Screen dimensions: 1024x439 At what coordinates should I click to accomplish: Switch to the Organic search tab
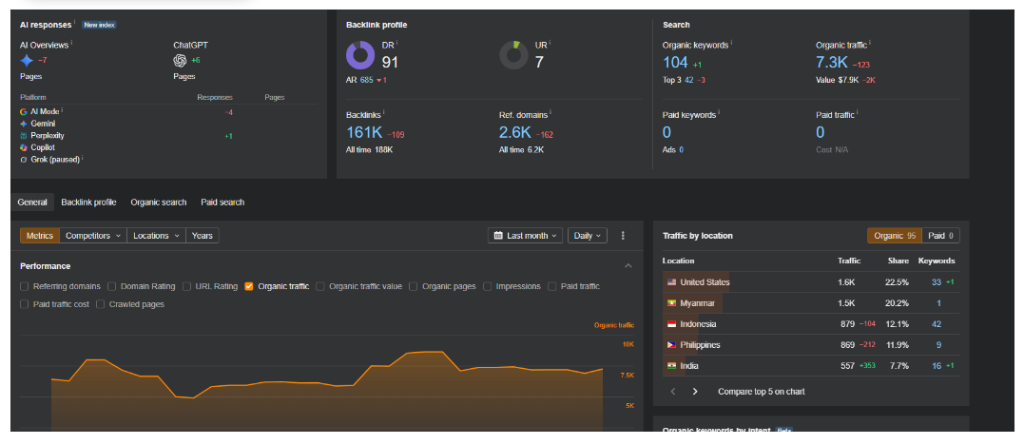[159, 203]
